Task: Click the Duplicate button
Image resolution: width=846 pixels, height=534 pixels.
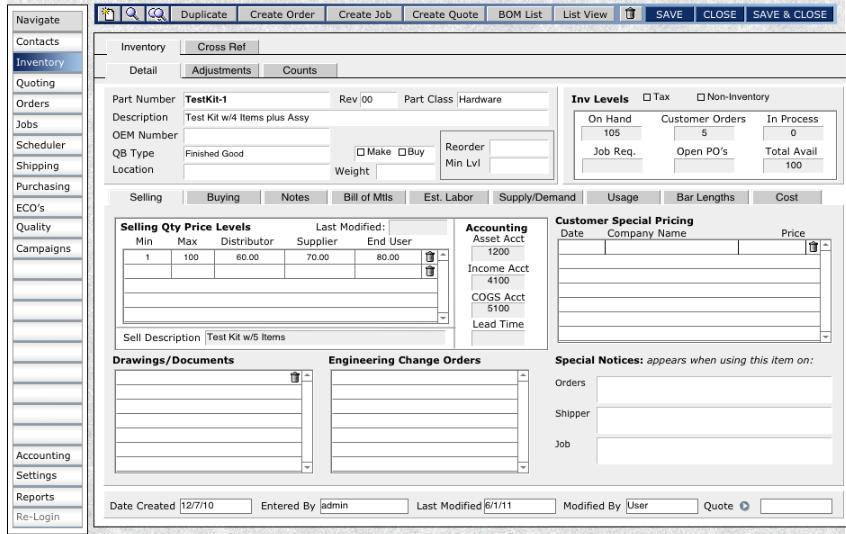Action: (204, 15)
